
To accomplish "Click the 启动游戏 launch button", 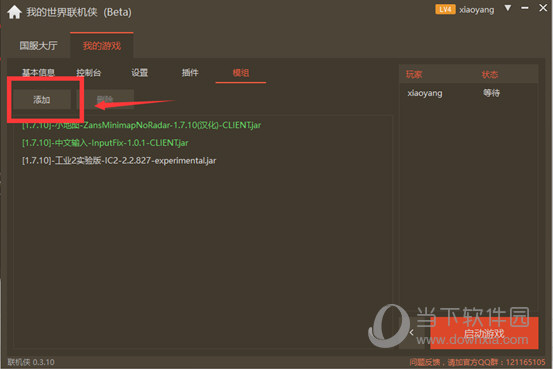I will (484, 333).
